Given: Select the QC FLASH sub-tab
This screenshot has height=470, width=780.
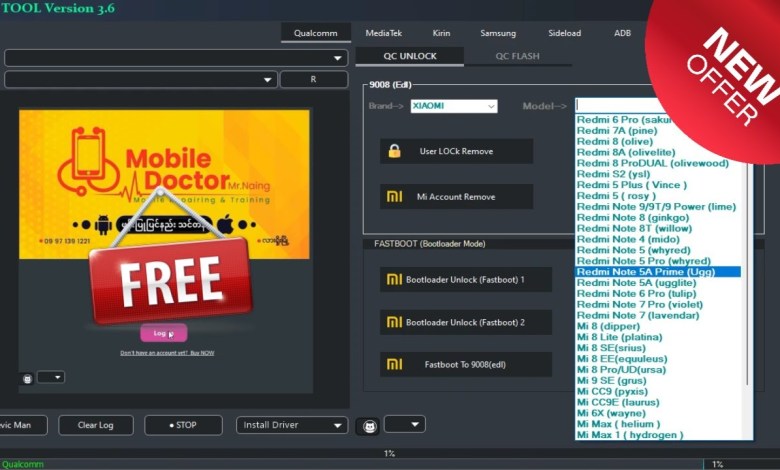Looking at the screenshot, I should (x=517, y=56).
